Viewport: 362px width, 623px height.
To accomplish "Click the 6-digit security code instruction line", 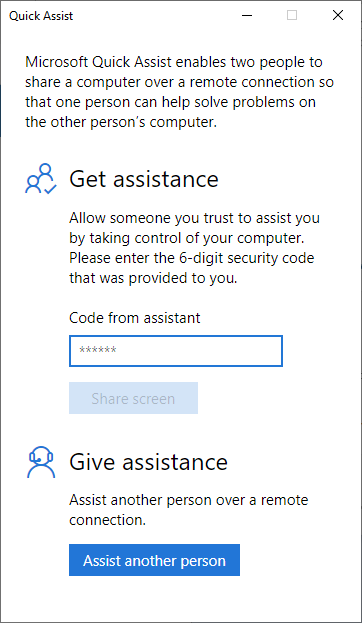I will point(192,258).
